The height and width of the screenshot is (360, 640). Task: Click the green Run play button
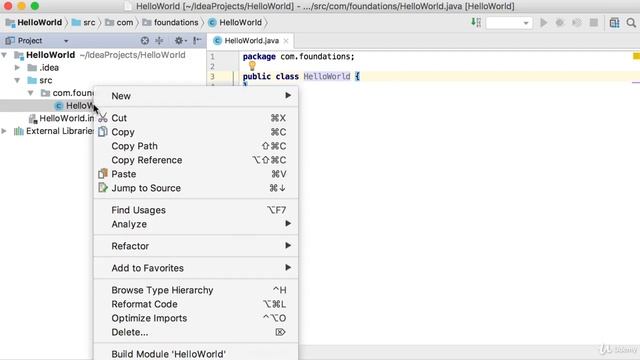pyautogui.click(x=544, y=22)
